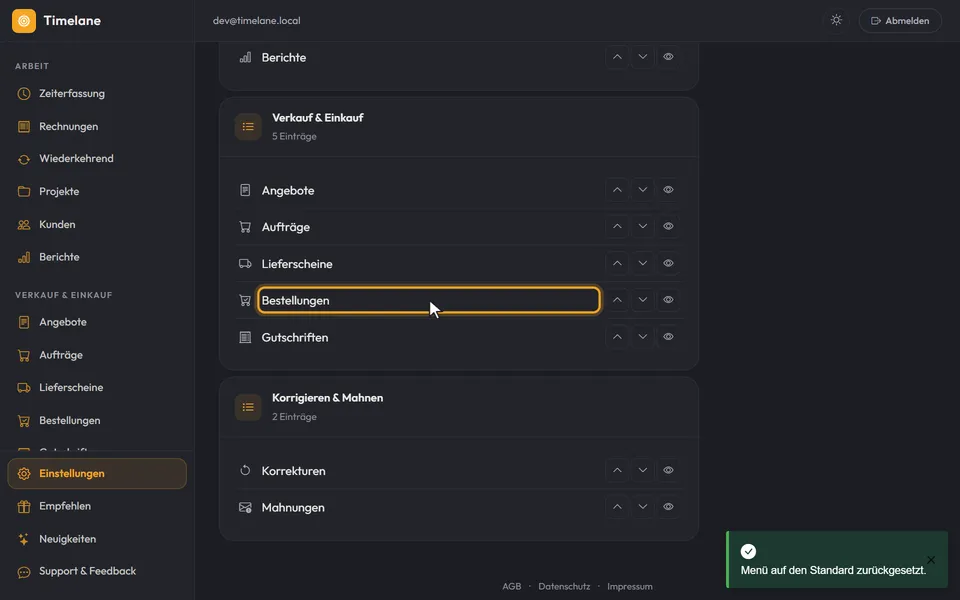Click the Verkauf & Einkauf group list icon

[248, 127]
